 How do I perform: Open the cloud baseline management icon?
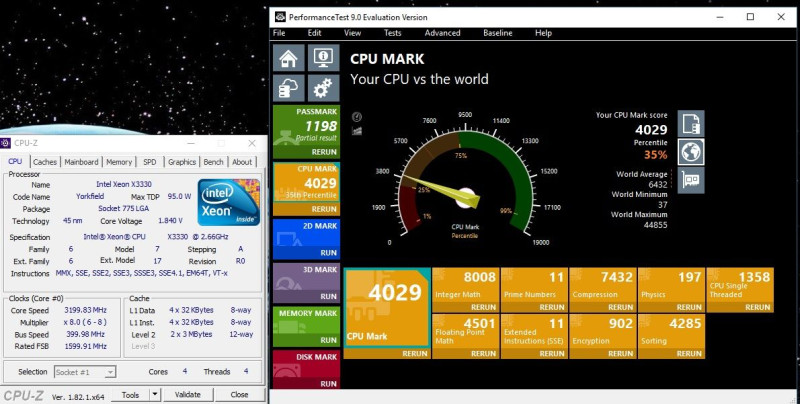[289, 88]
